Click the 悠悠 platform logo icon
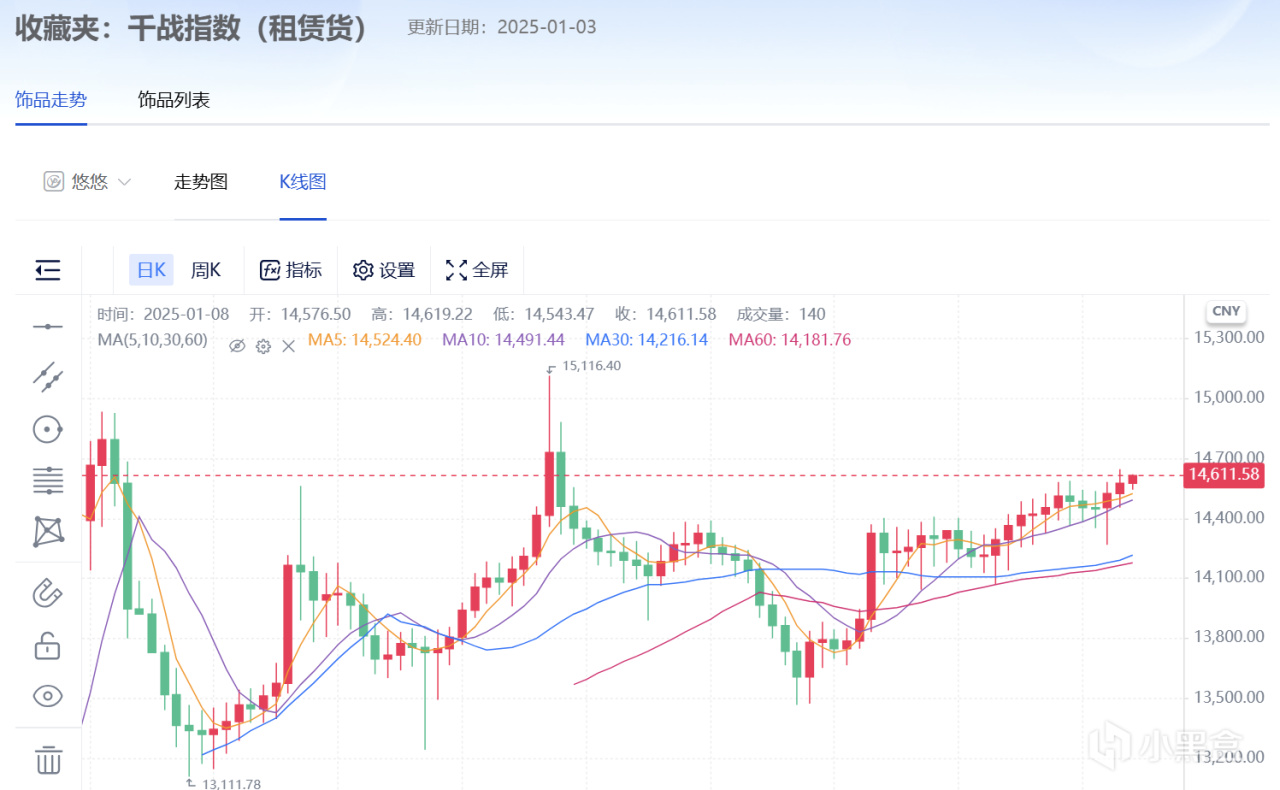Image resolution: width=1280 pixels, height=790 pixels. [x=53, y=182]
